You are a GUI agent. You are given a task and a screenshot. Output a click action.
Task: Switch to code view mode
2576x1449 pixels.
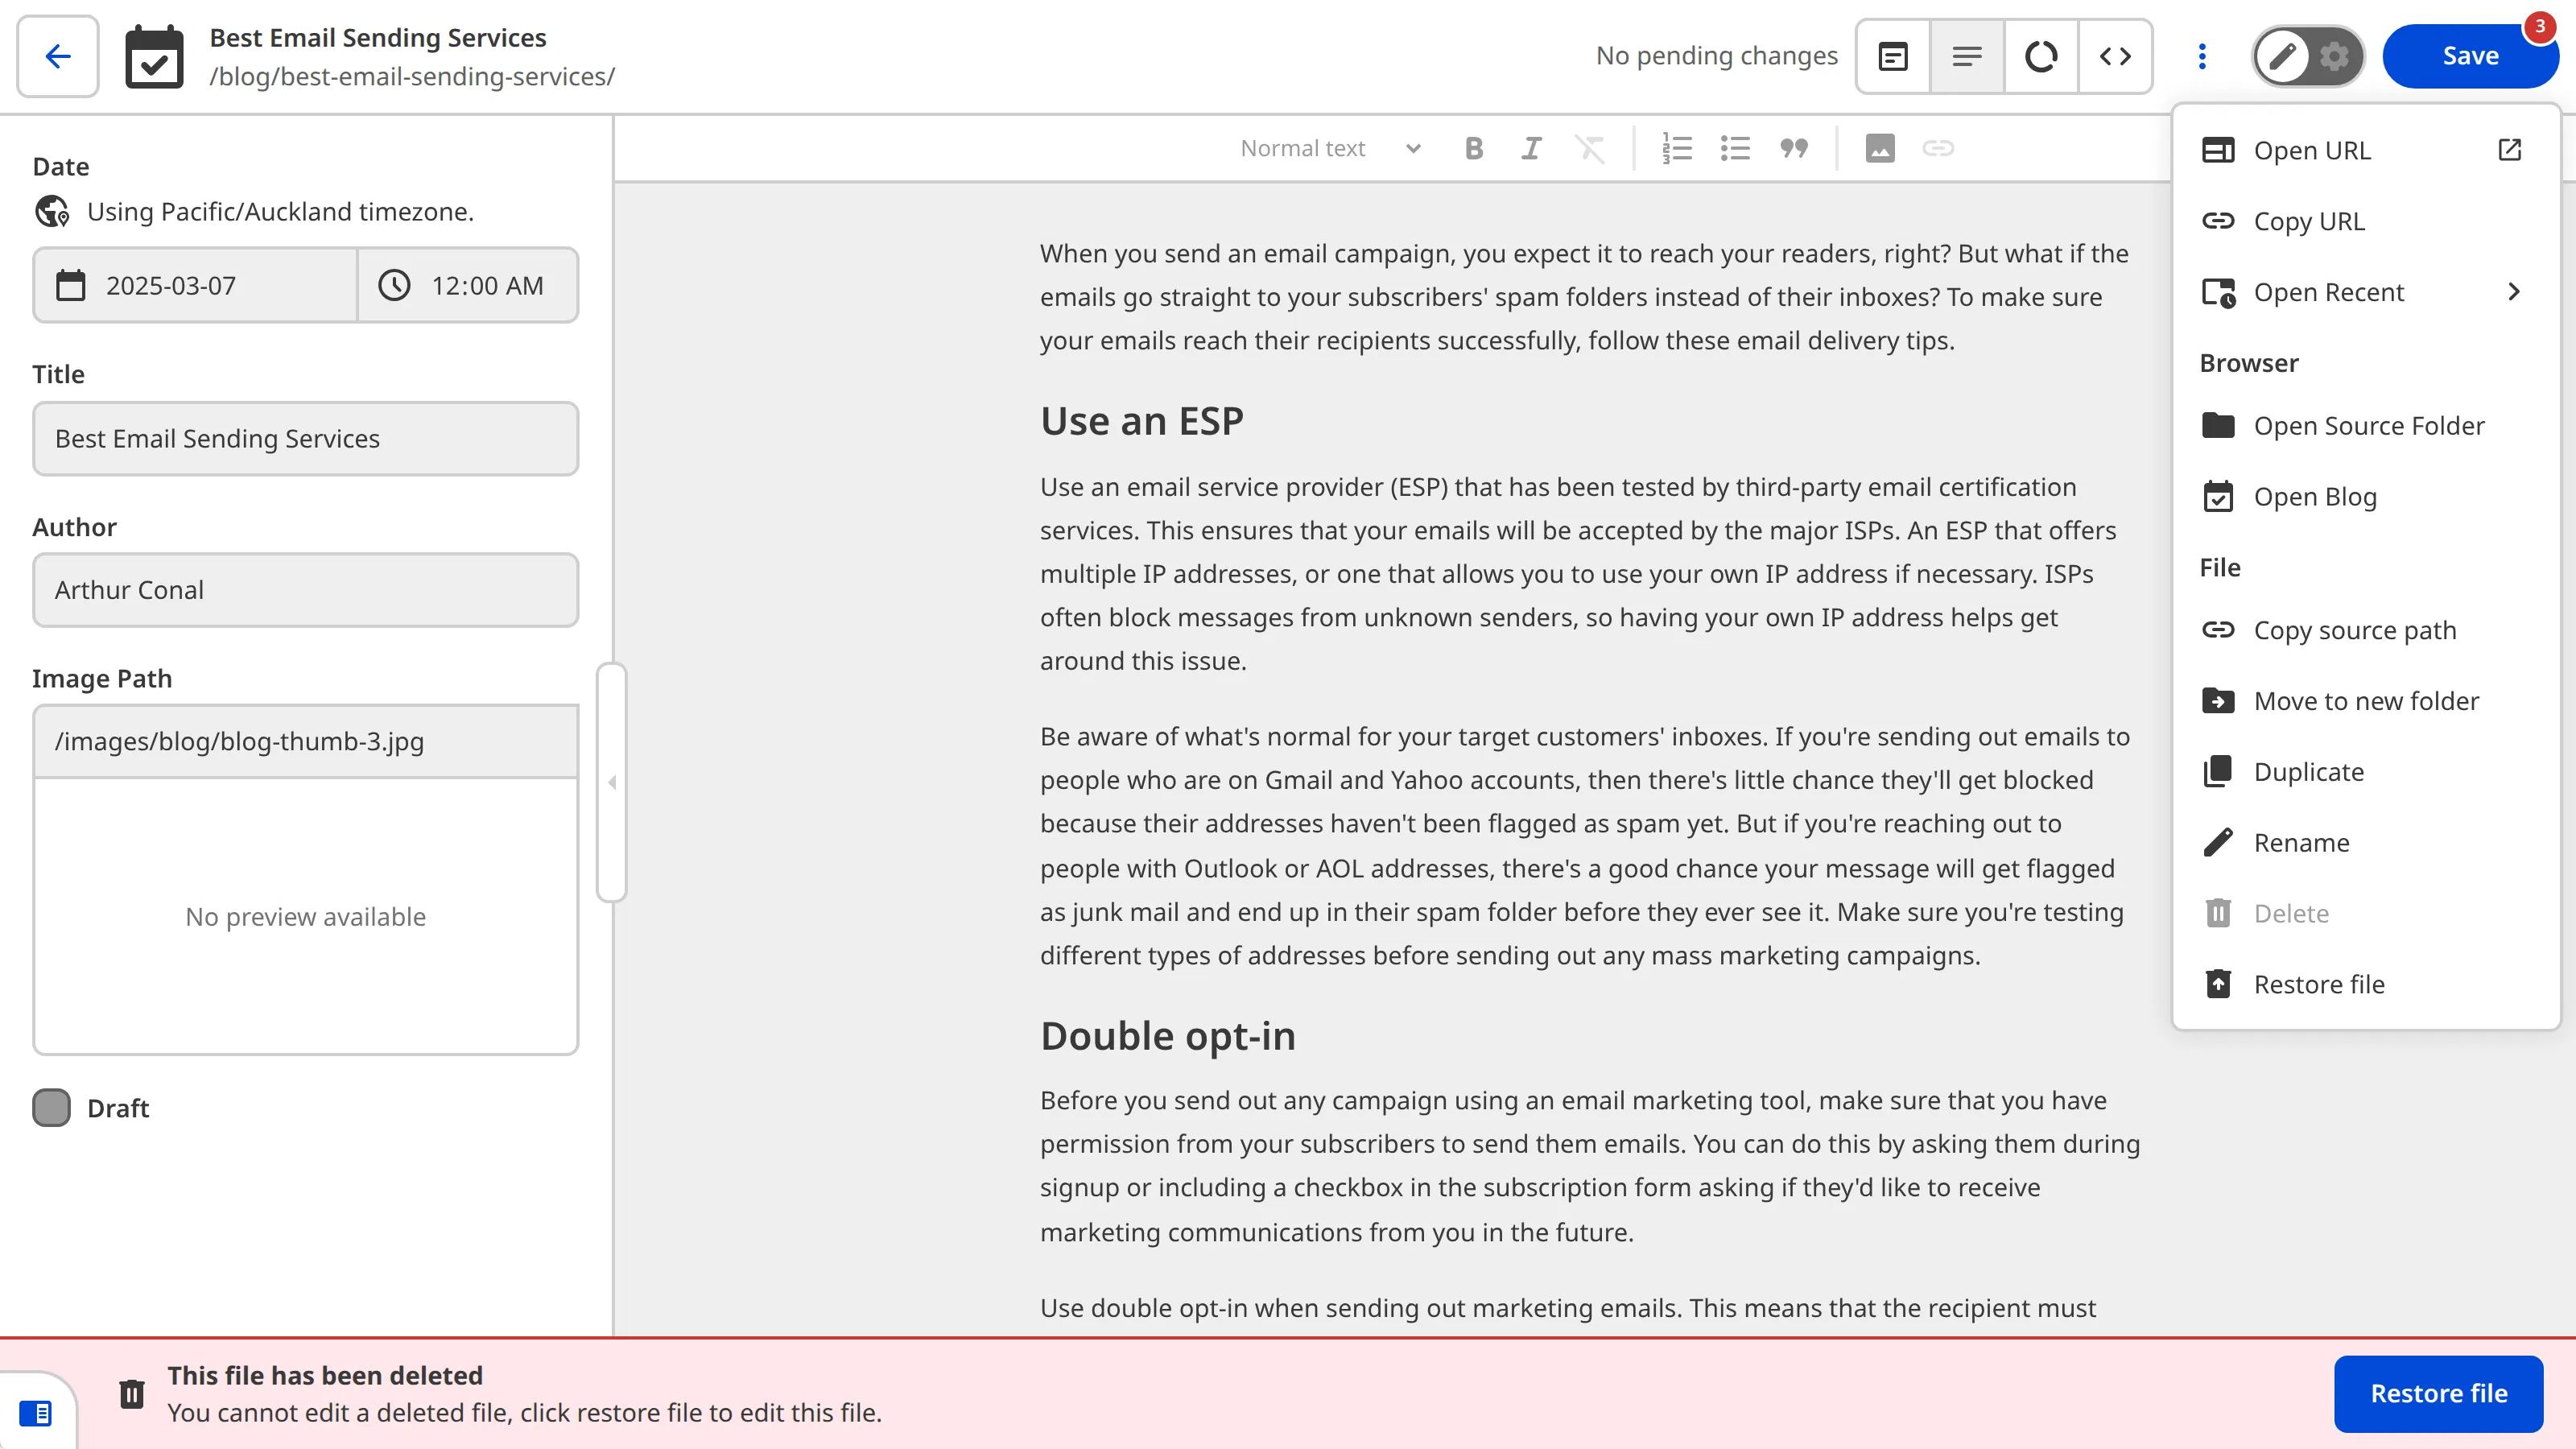(x=2115, y=56)
